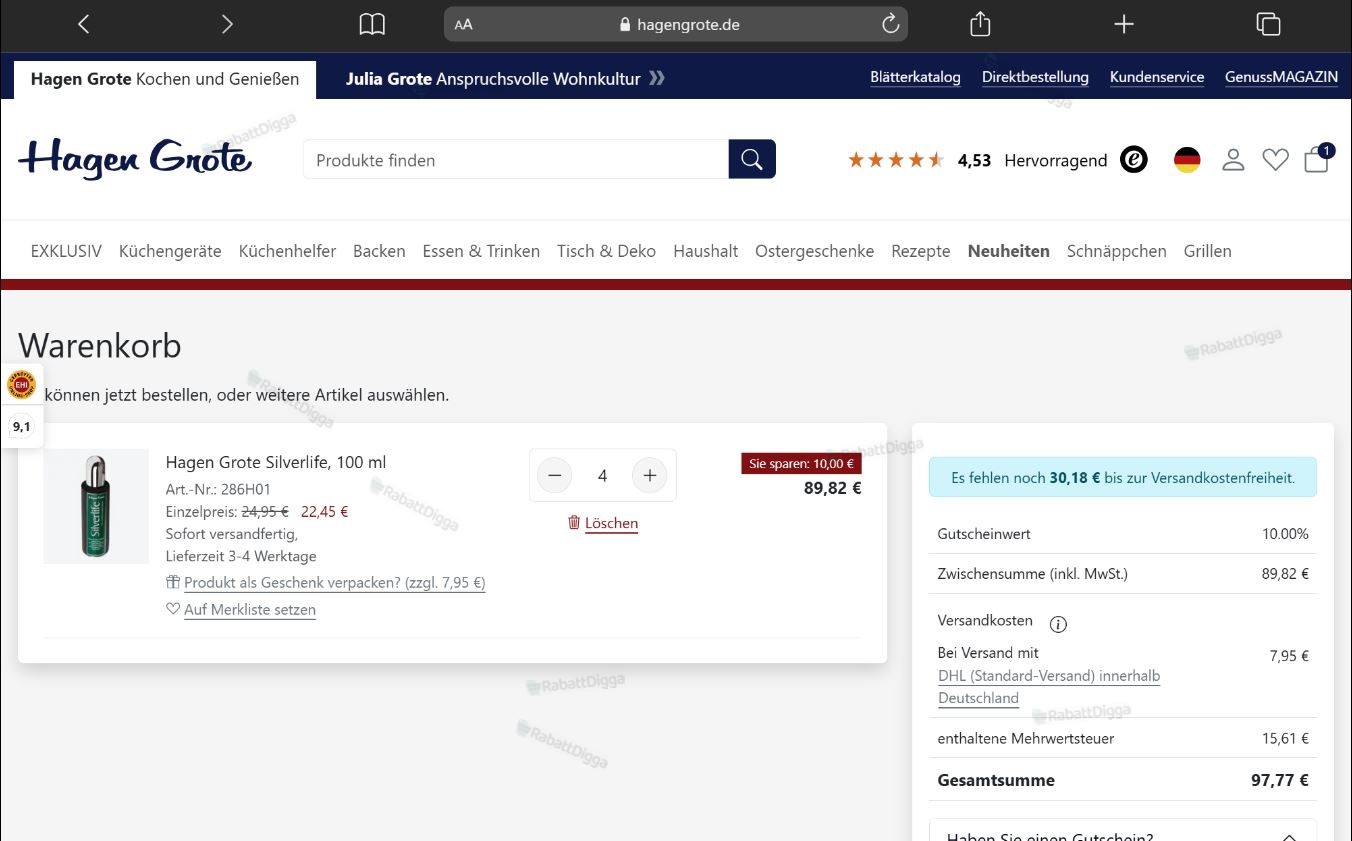Open a new Safari tab

coord(1124,24)
